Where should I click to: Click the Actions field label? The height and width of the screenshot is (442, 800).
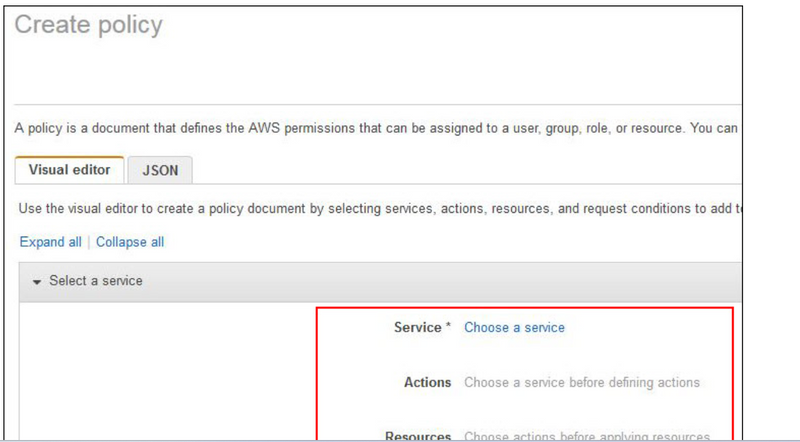(428, 382)
